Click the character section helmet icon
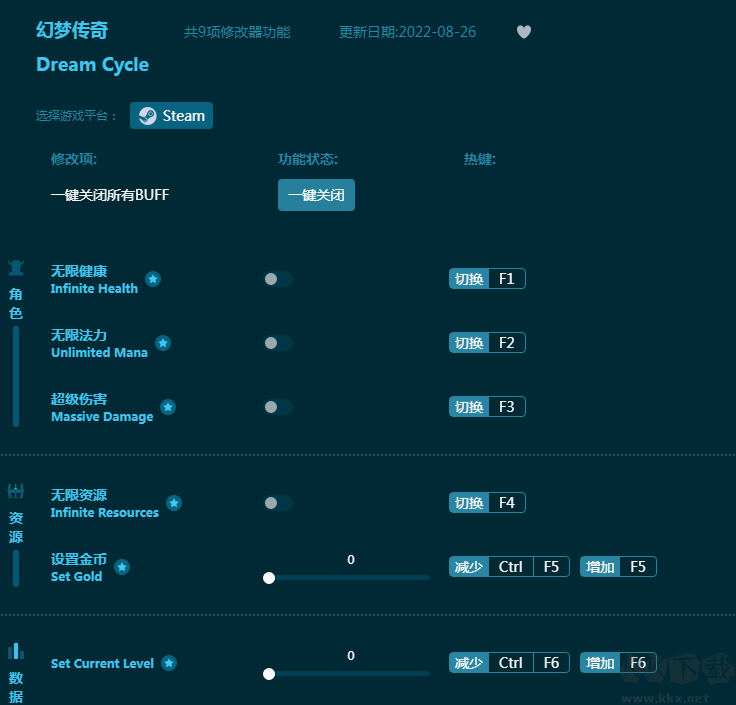 (x=16, y=268)
